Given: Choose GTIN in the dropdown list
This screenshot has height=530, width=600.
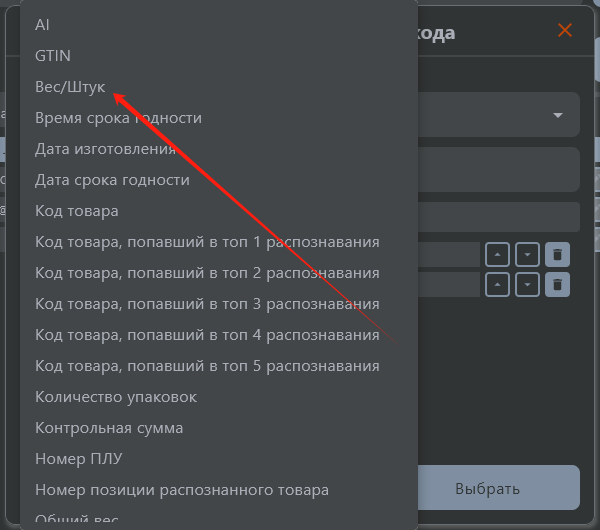Looking at the screenshot, I should point(53,56).
